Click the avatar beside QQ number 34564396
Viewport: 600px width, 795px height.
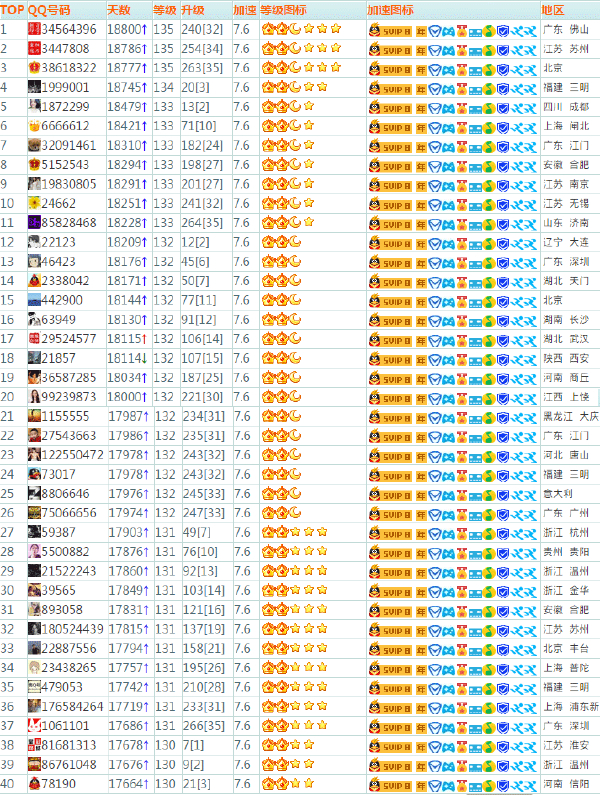click(34, 29)
